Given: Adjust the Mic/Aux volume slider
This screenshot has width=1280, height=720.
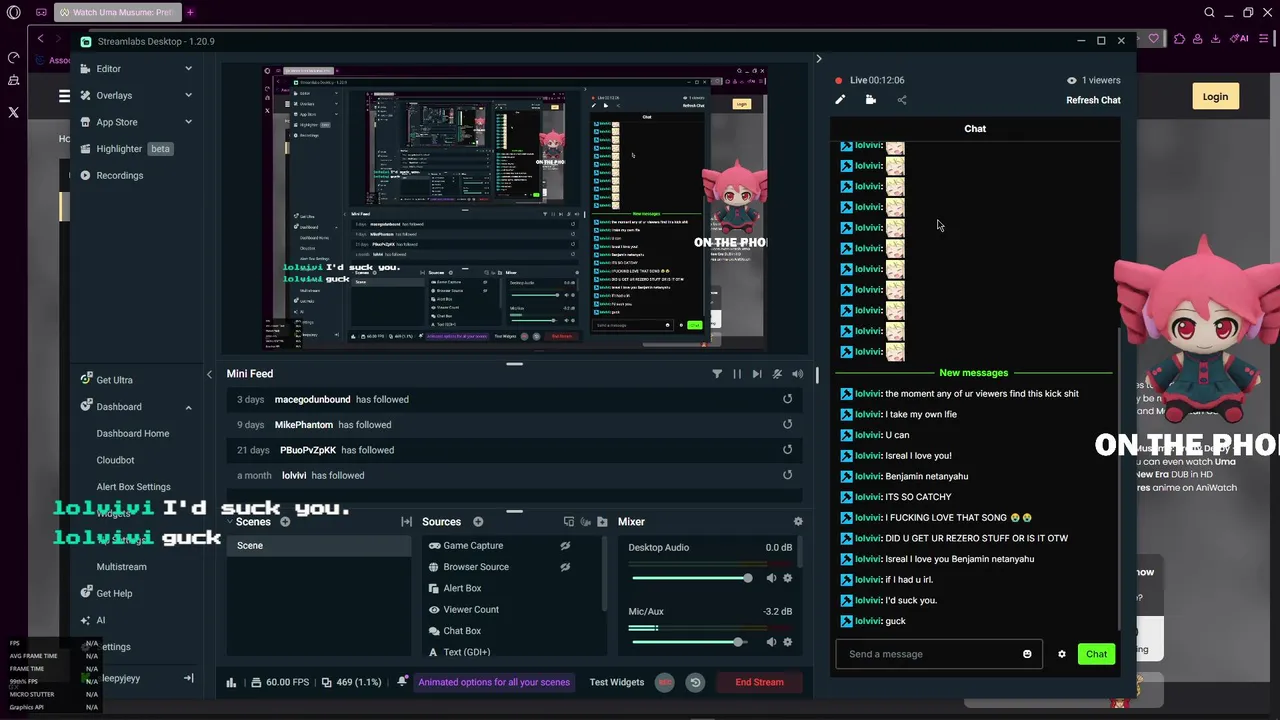Looking at the screenshot, I should point(691,642).
